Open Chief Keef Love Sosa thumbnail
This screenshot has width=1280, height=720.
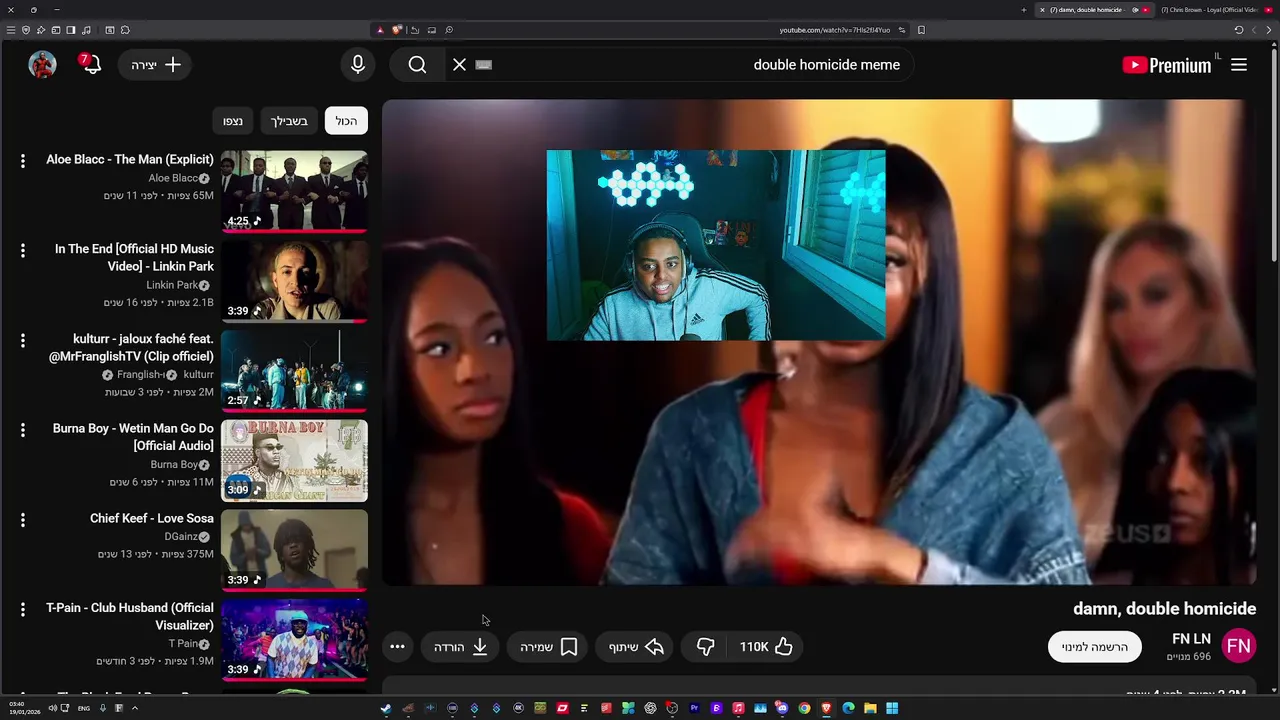(x=294, y=550)
